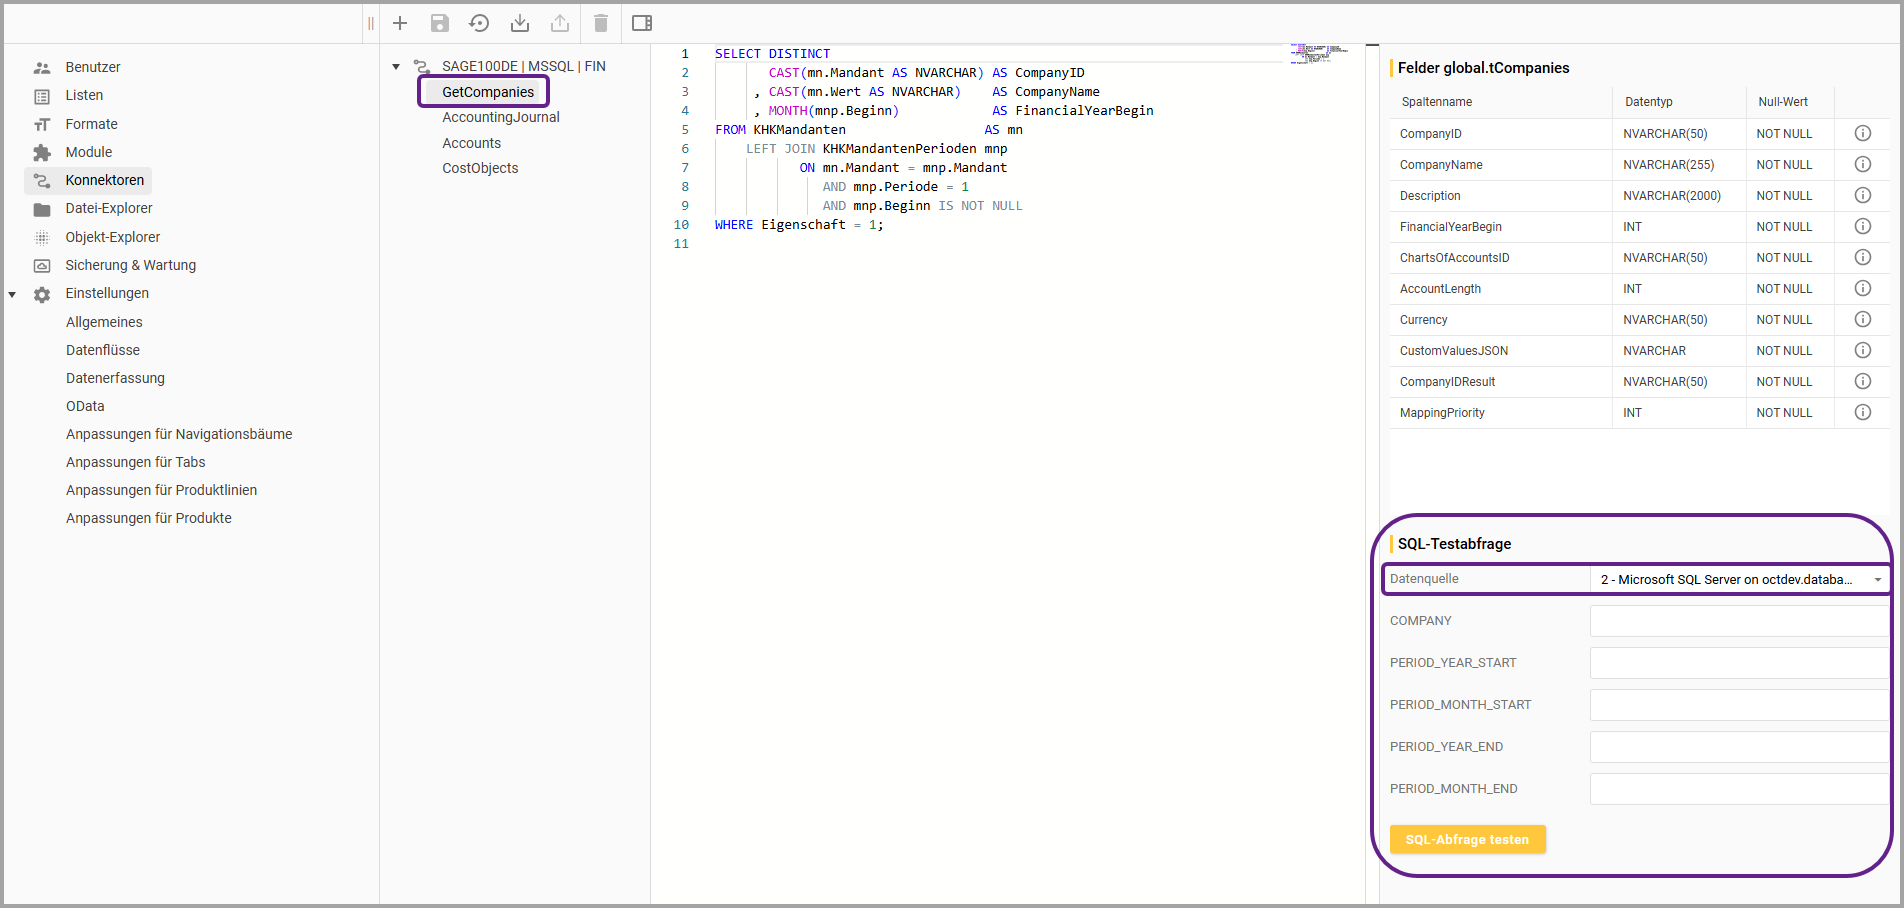Image resolution: width=1904 pixels, height=908 pixels.
Task: Click the COMPANY input field
Action: point(1738,621)
